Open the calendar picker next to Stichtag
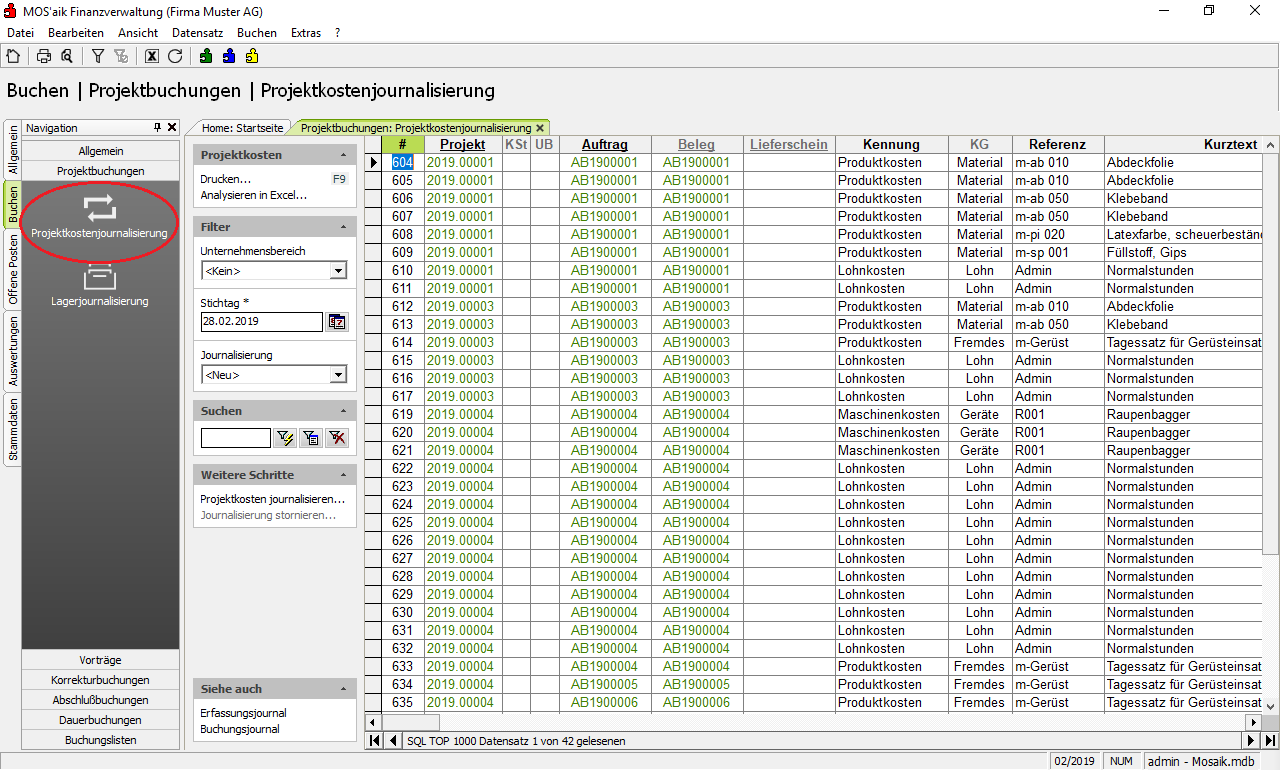Image resolution: width=1280 pixels, height=770 pixels. click(x=337, y=322)
